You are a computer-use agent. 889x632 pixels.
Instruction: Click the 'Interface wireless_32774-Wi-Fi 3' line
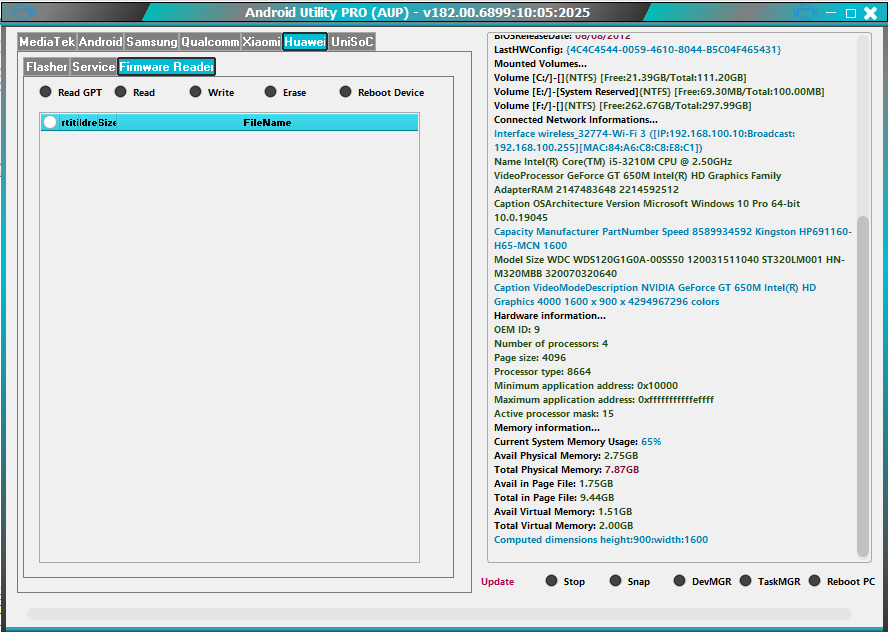click(x=644, y=141)
